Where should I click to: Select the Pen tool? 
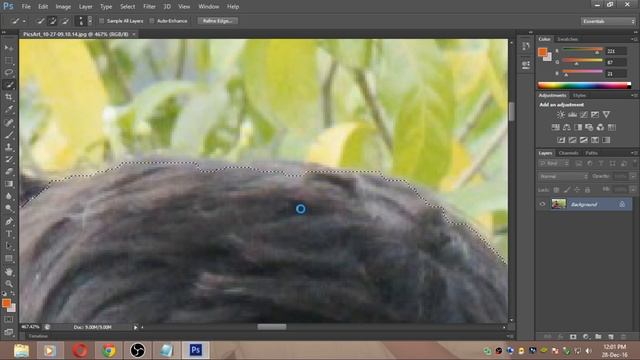pos(9,222)
